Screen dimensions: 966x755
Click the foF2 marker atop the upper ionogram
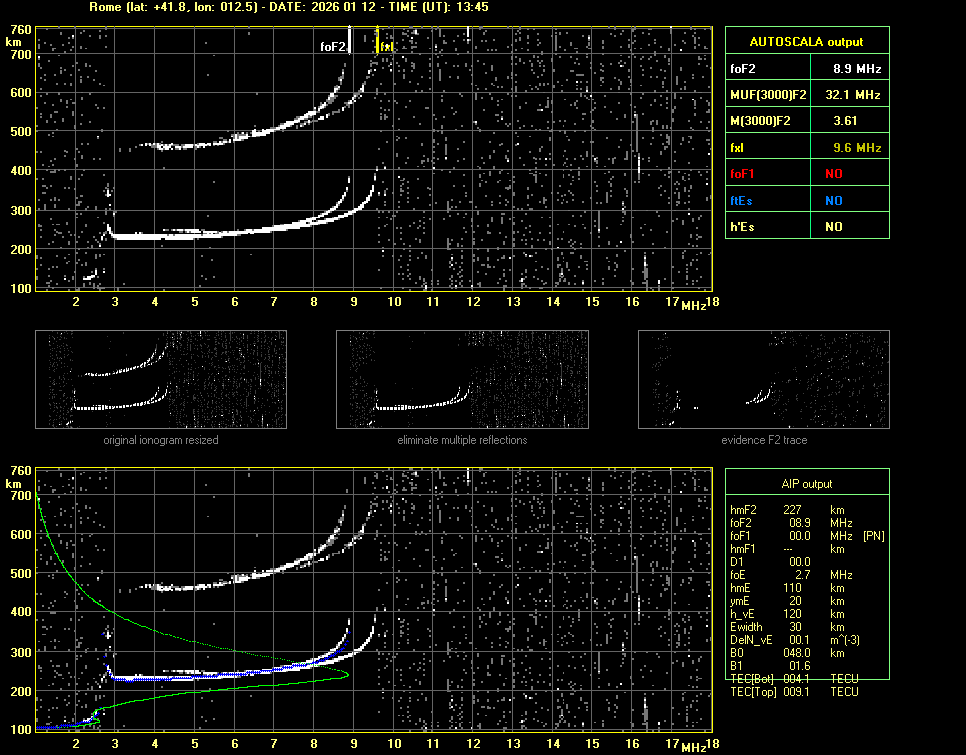point(334,47)
